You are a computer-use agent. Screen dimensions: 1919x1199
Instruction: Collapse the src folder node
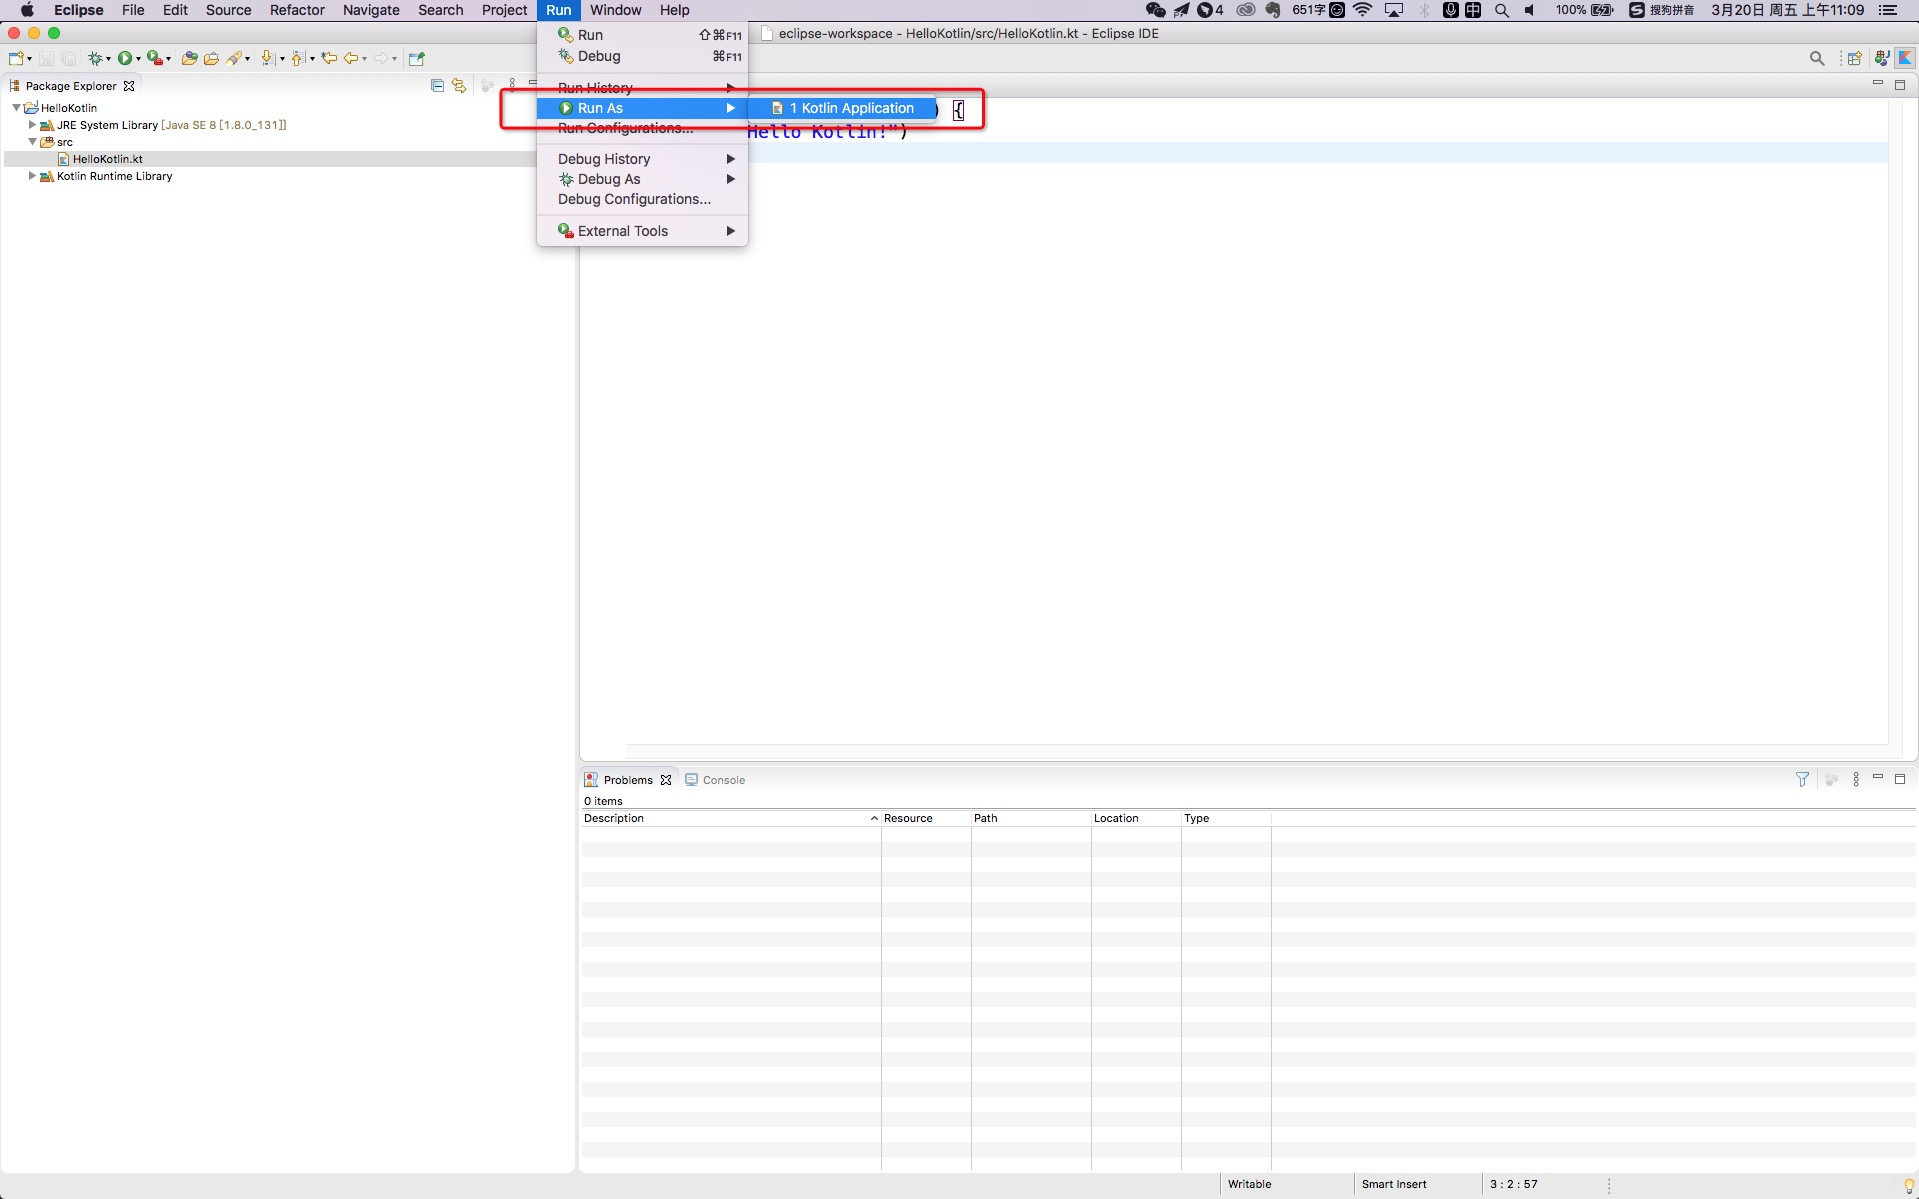[32, 142]
